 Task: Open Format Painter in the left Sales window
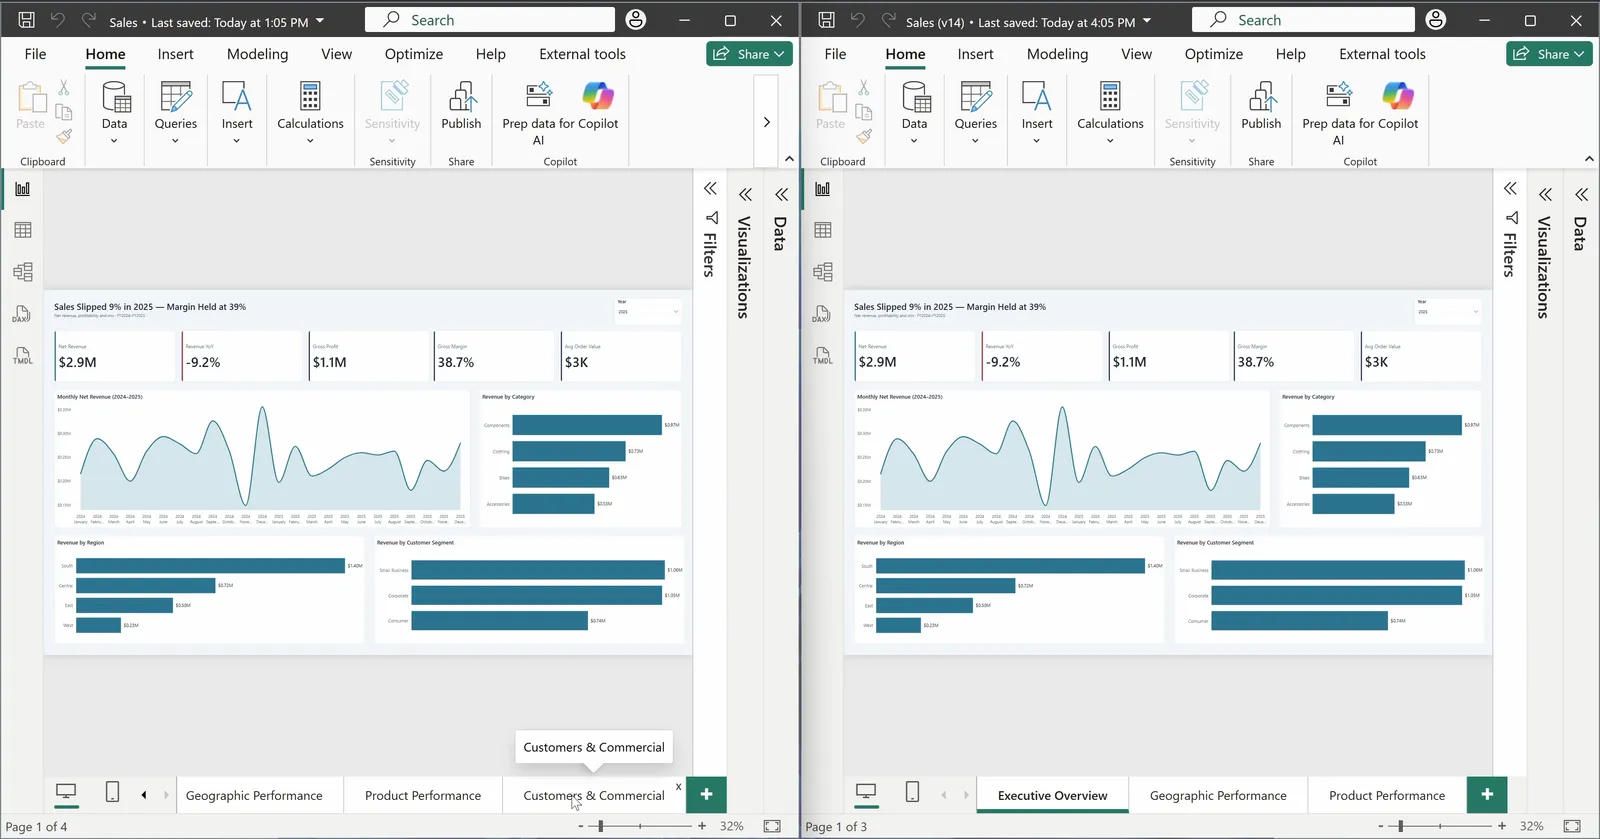[x=64, y=136]
